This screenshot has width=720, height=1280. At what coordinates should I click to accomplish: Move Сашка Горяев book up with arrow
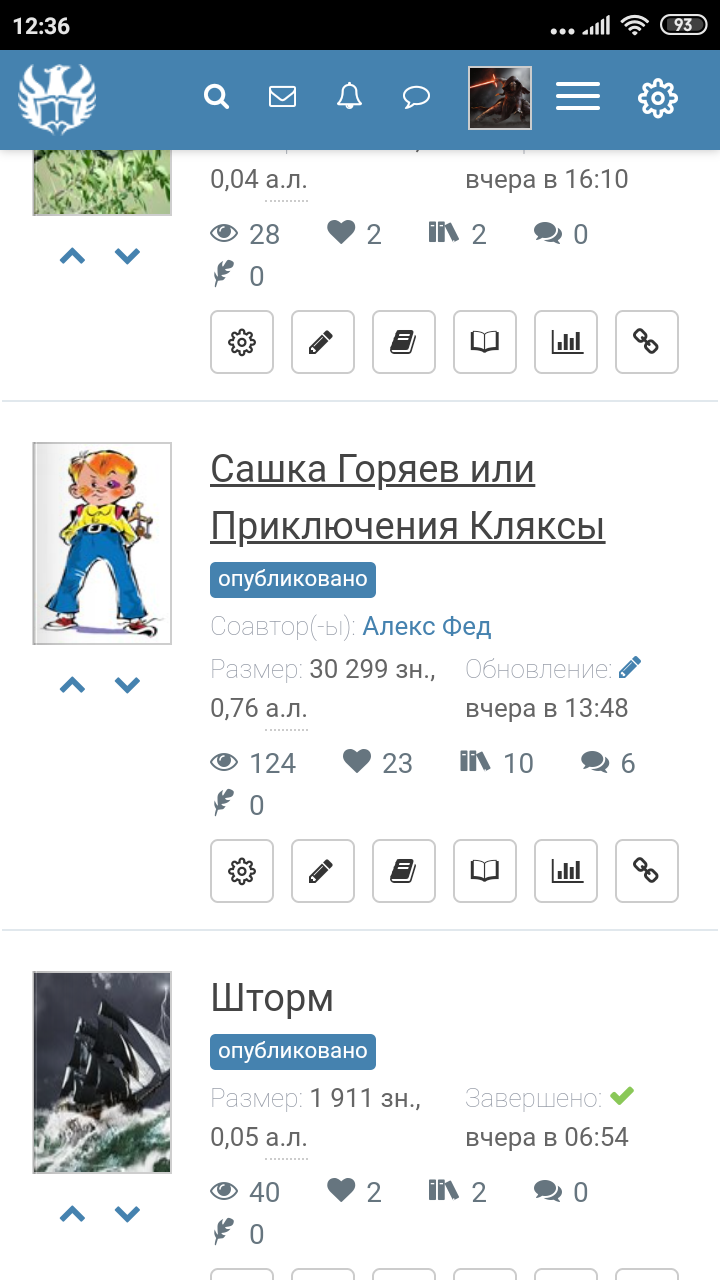[x=72, y=685]
